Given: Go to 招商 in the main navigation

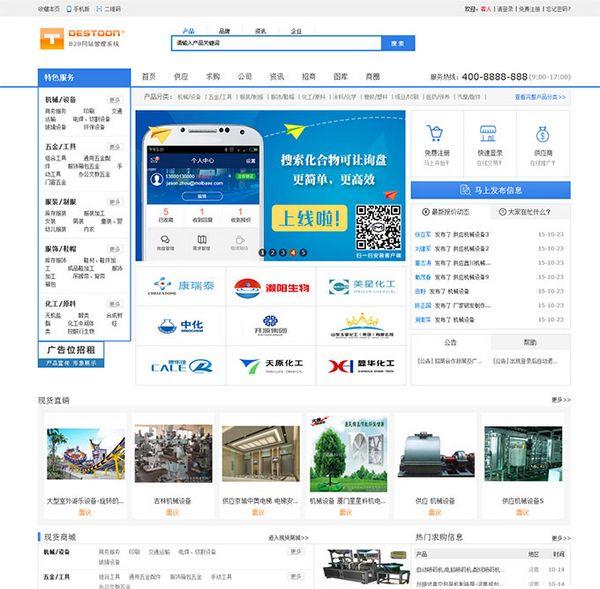Looking at the screenshot, I should 308,77.
